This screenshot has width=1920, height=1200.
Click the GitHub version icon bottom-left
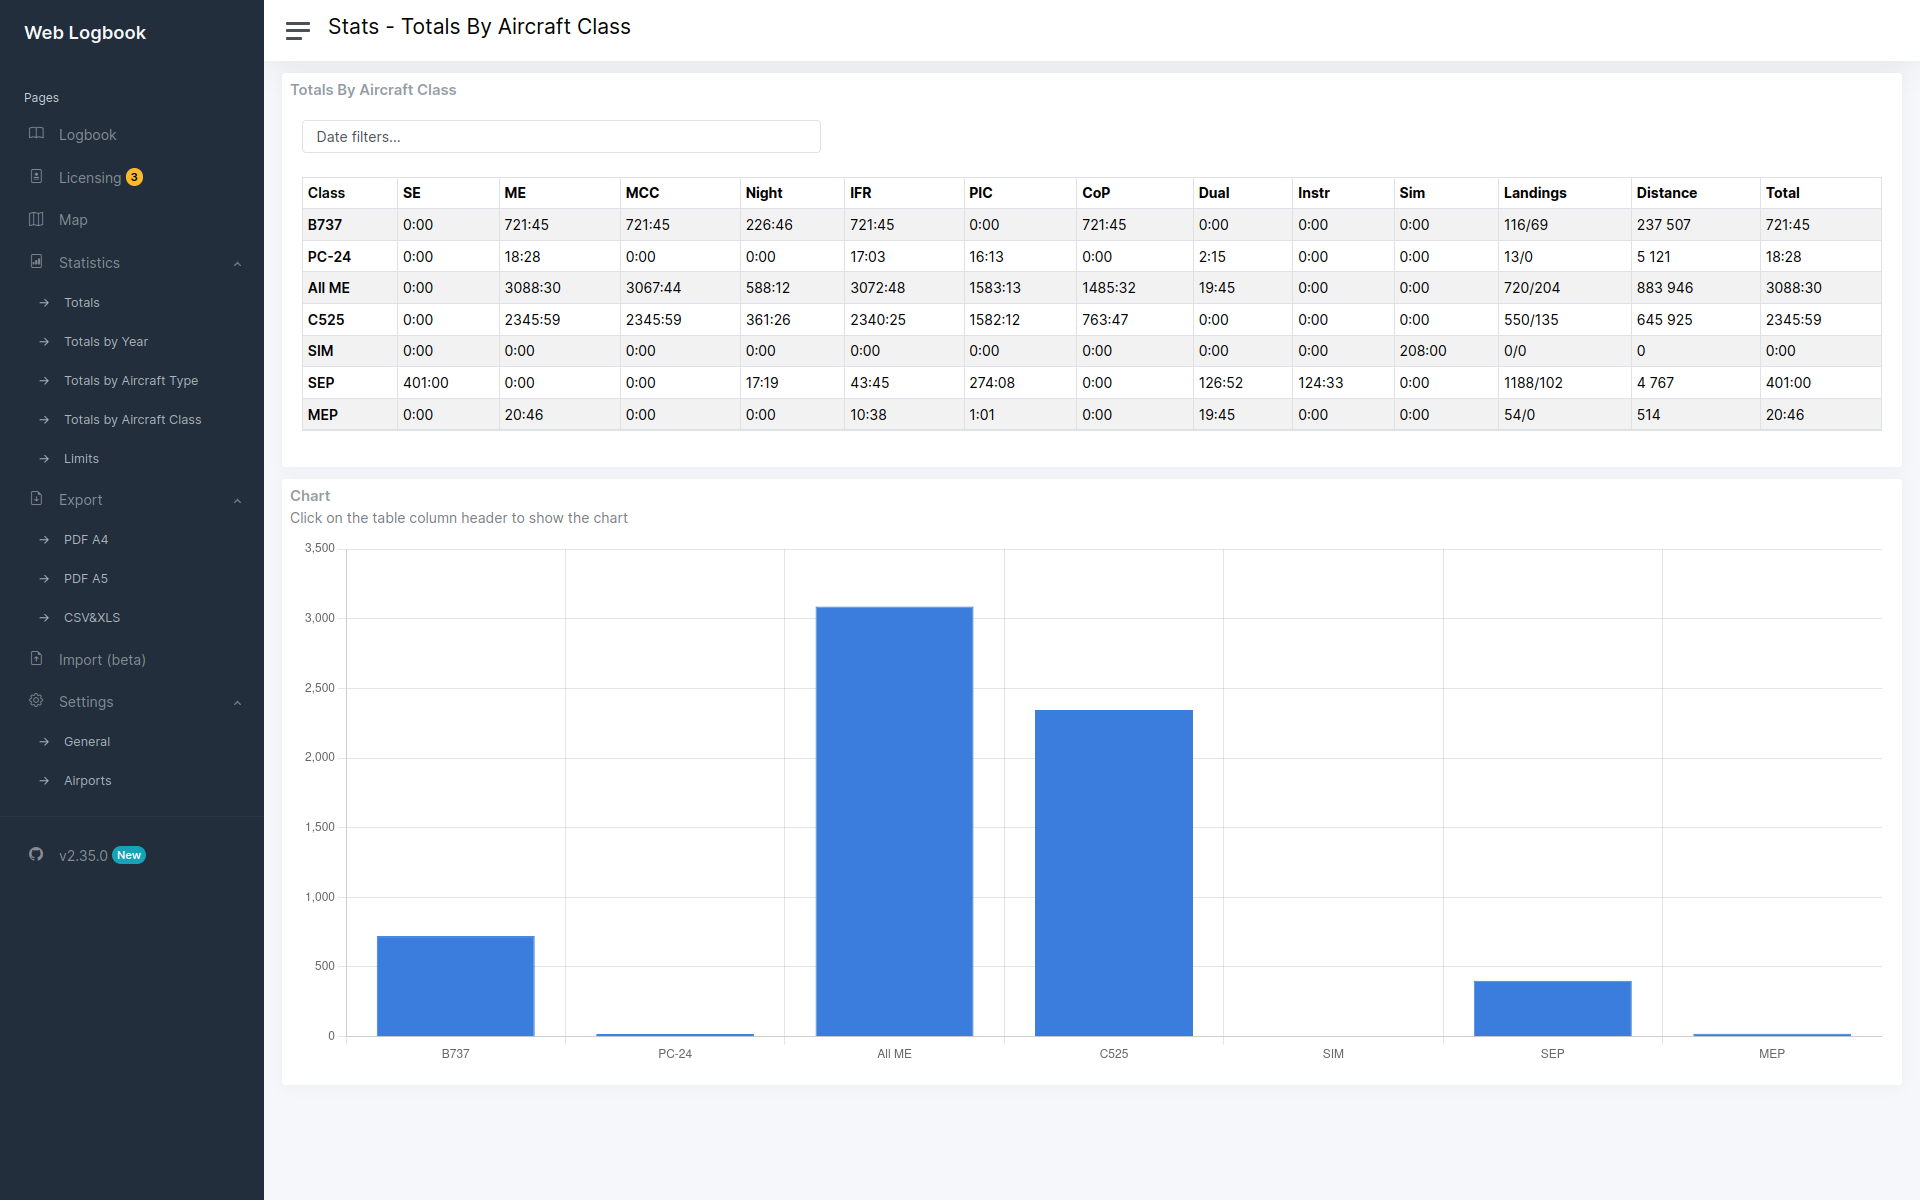(x=35, y=854)
